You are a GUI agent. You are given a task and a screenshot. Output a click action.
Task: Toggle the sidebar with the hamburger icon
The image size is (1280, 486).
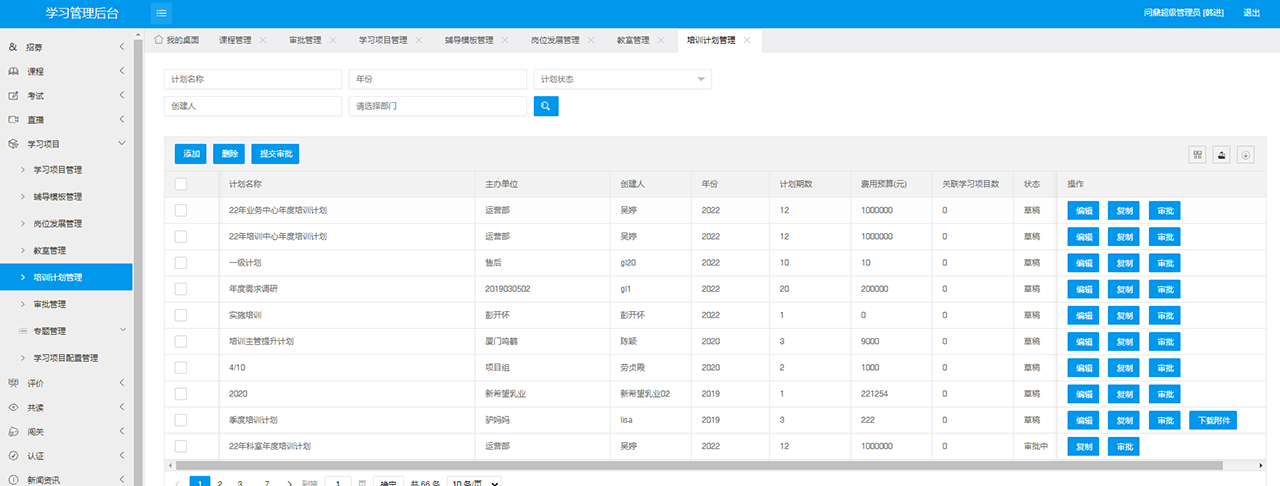[161, 13]
